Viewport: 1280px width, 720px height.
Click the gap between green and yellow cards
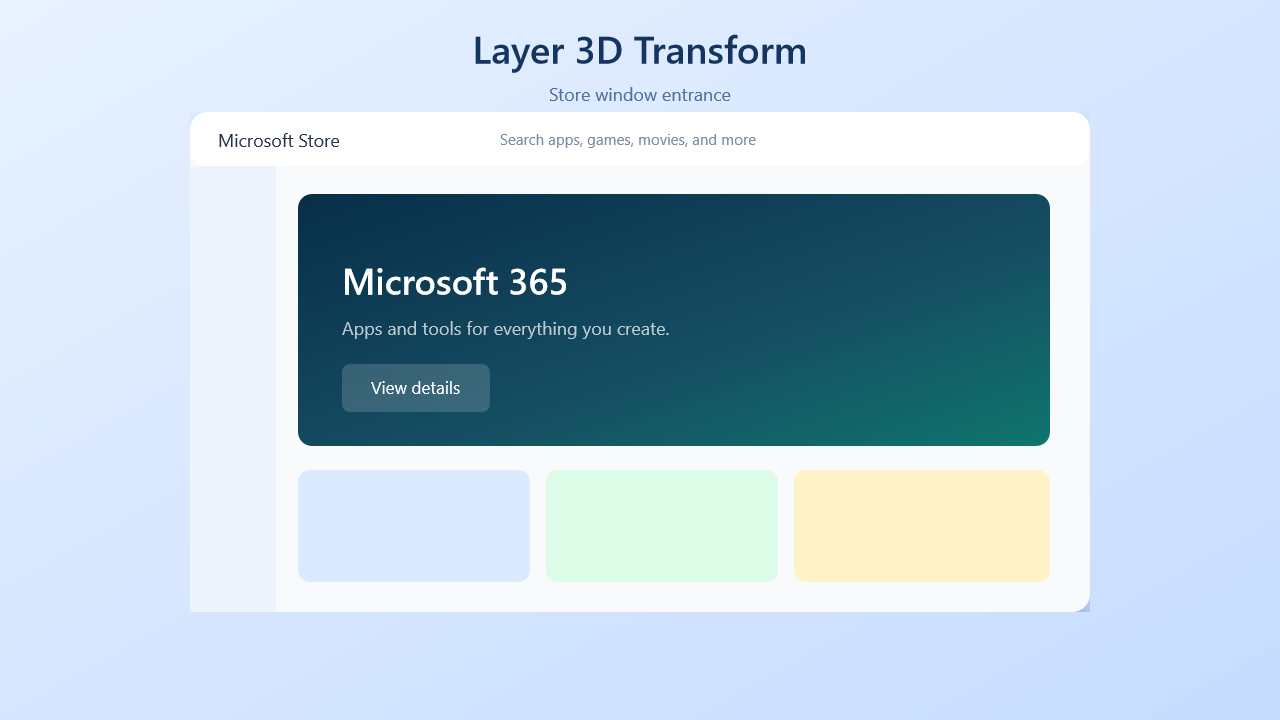[786, 526]
